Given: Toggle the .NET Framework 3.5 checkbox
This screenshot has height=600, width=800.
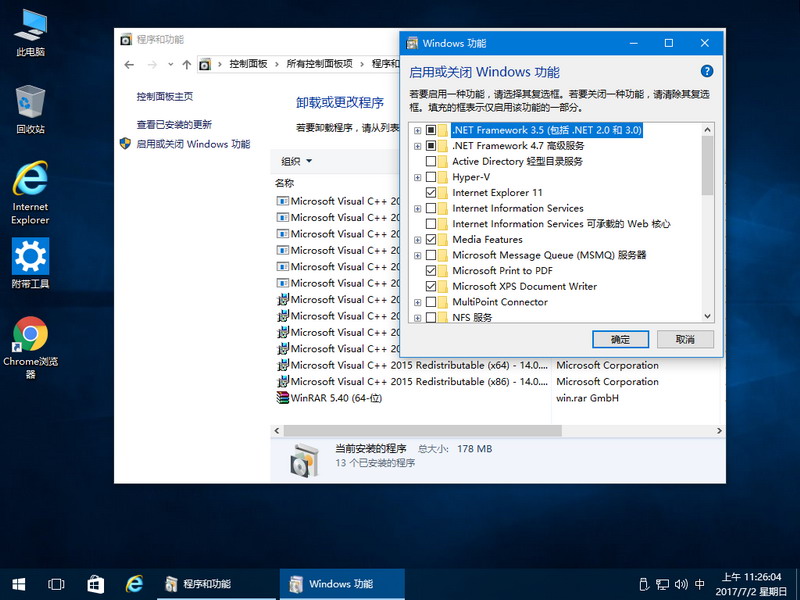Looking at the screenshot, I should click(431, 130).
